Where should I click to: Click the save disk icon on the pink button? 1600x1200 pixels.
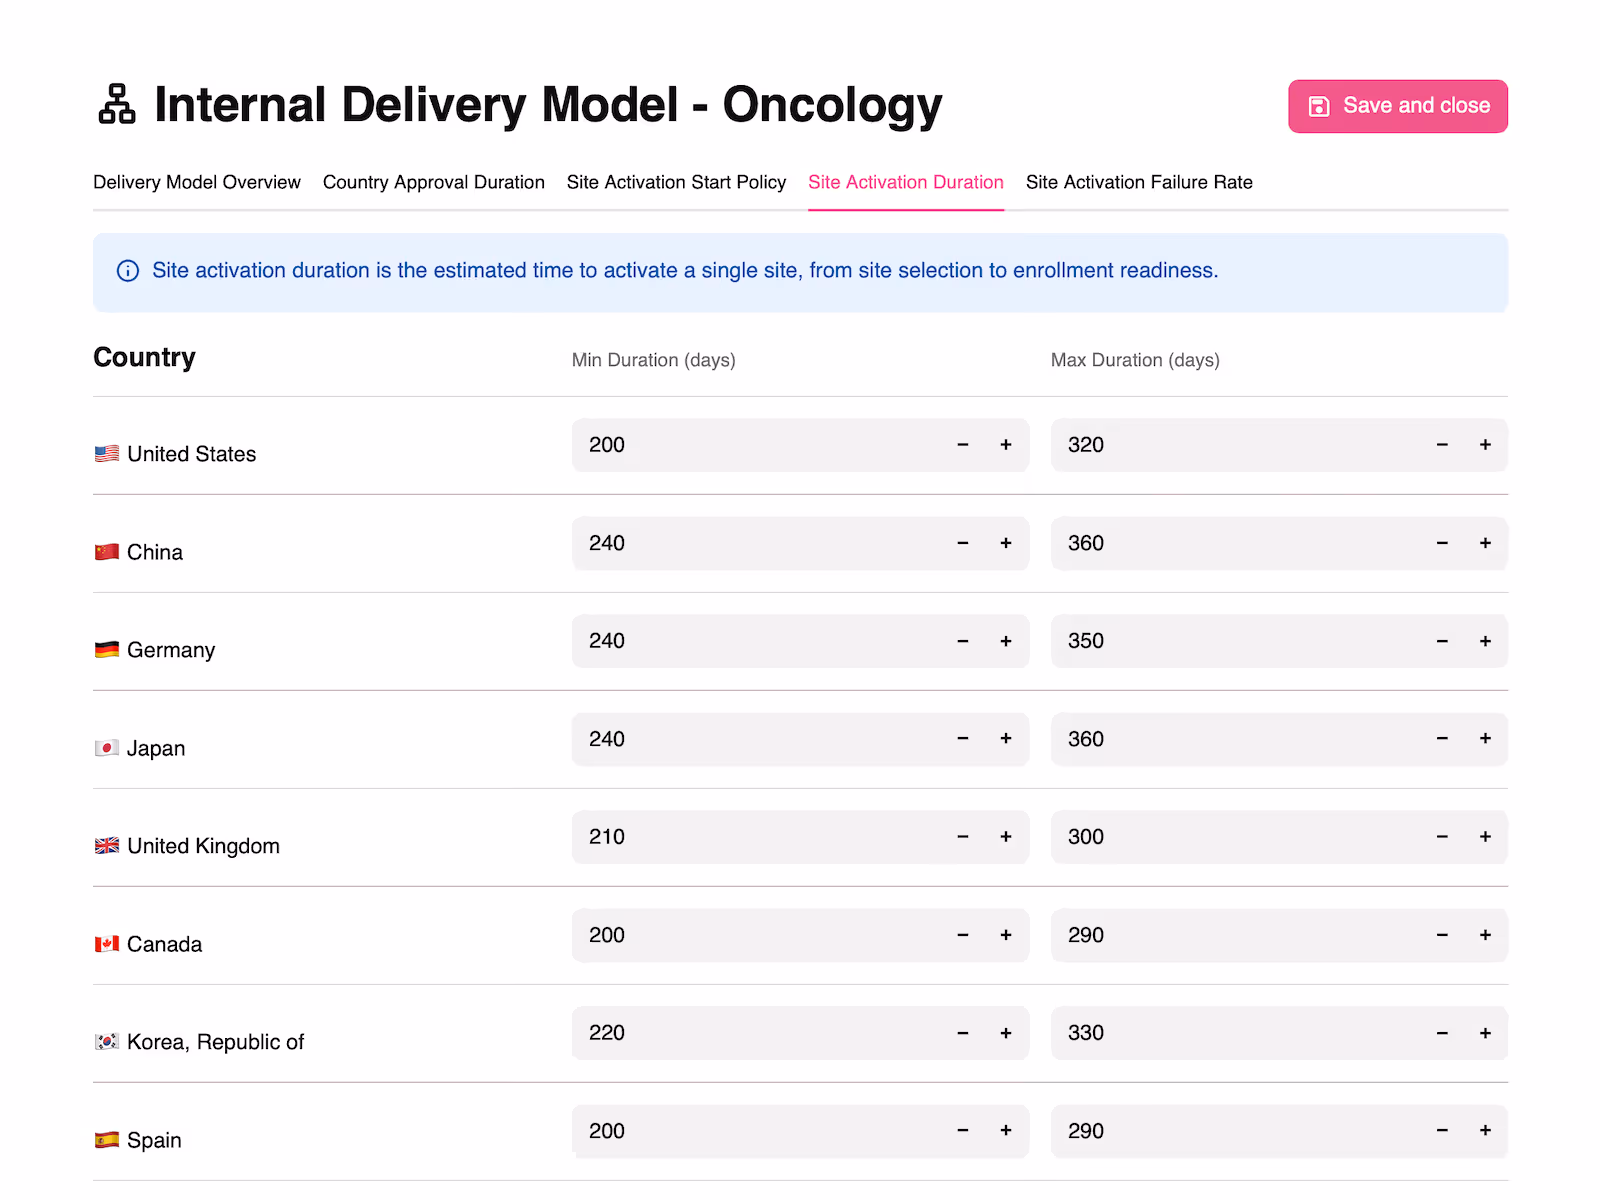(x=1320, y=106)
